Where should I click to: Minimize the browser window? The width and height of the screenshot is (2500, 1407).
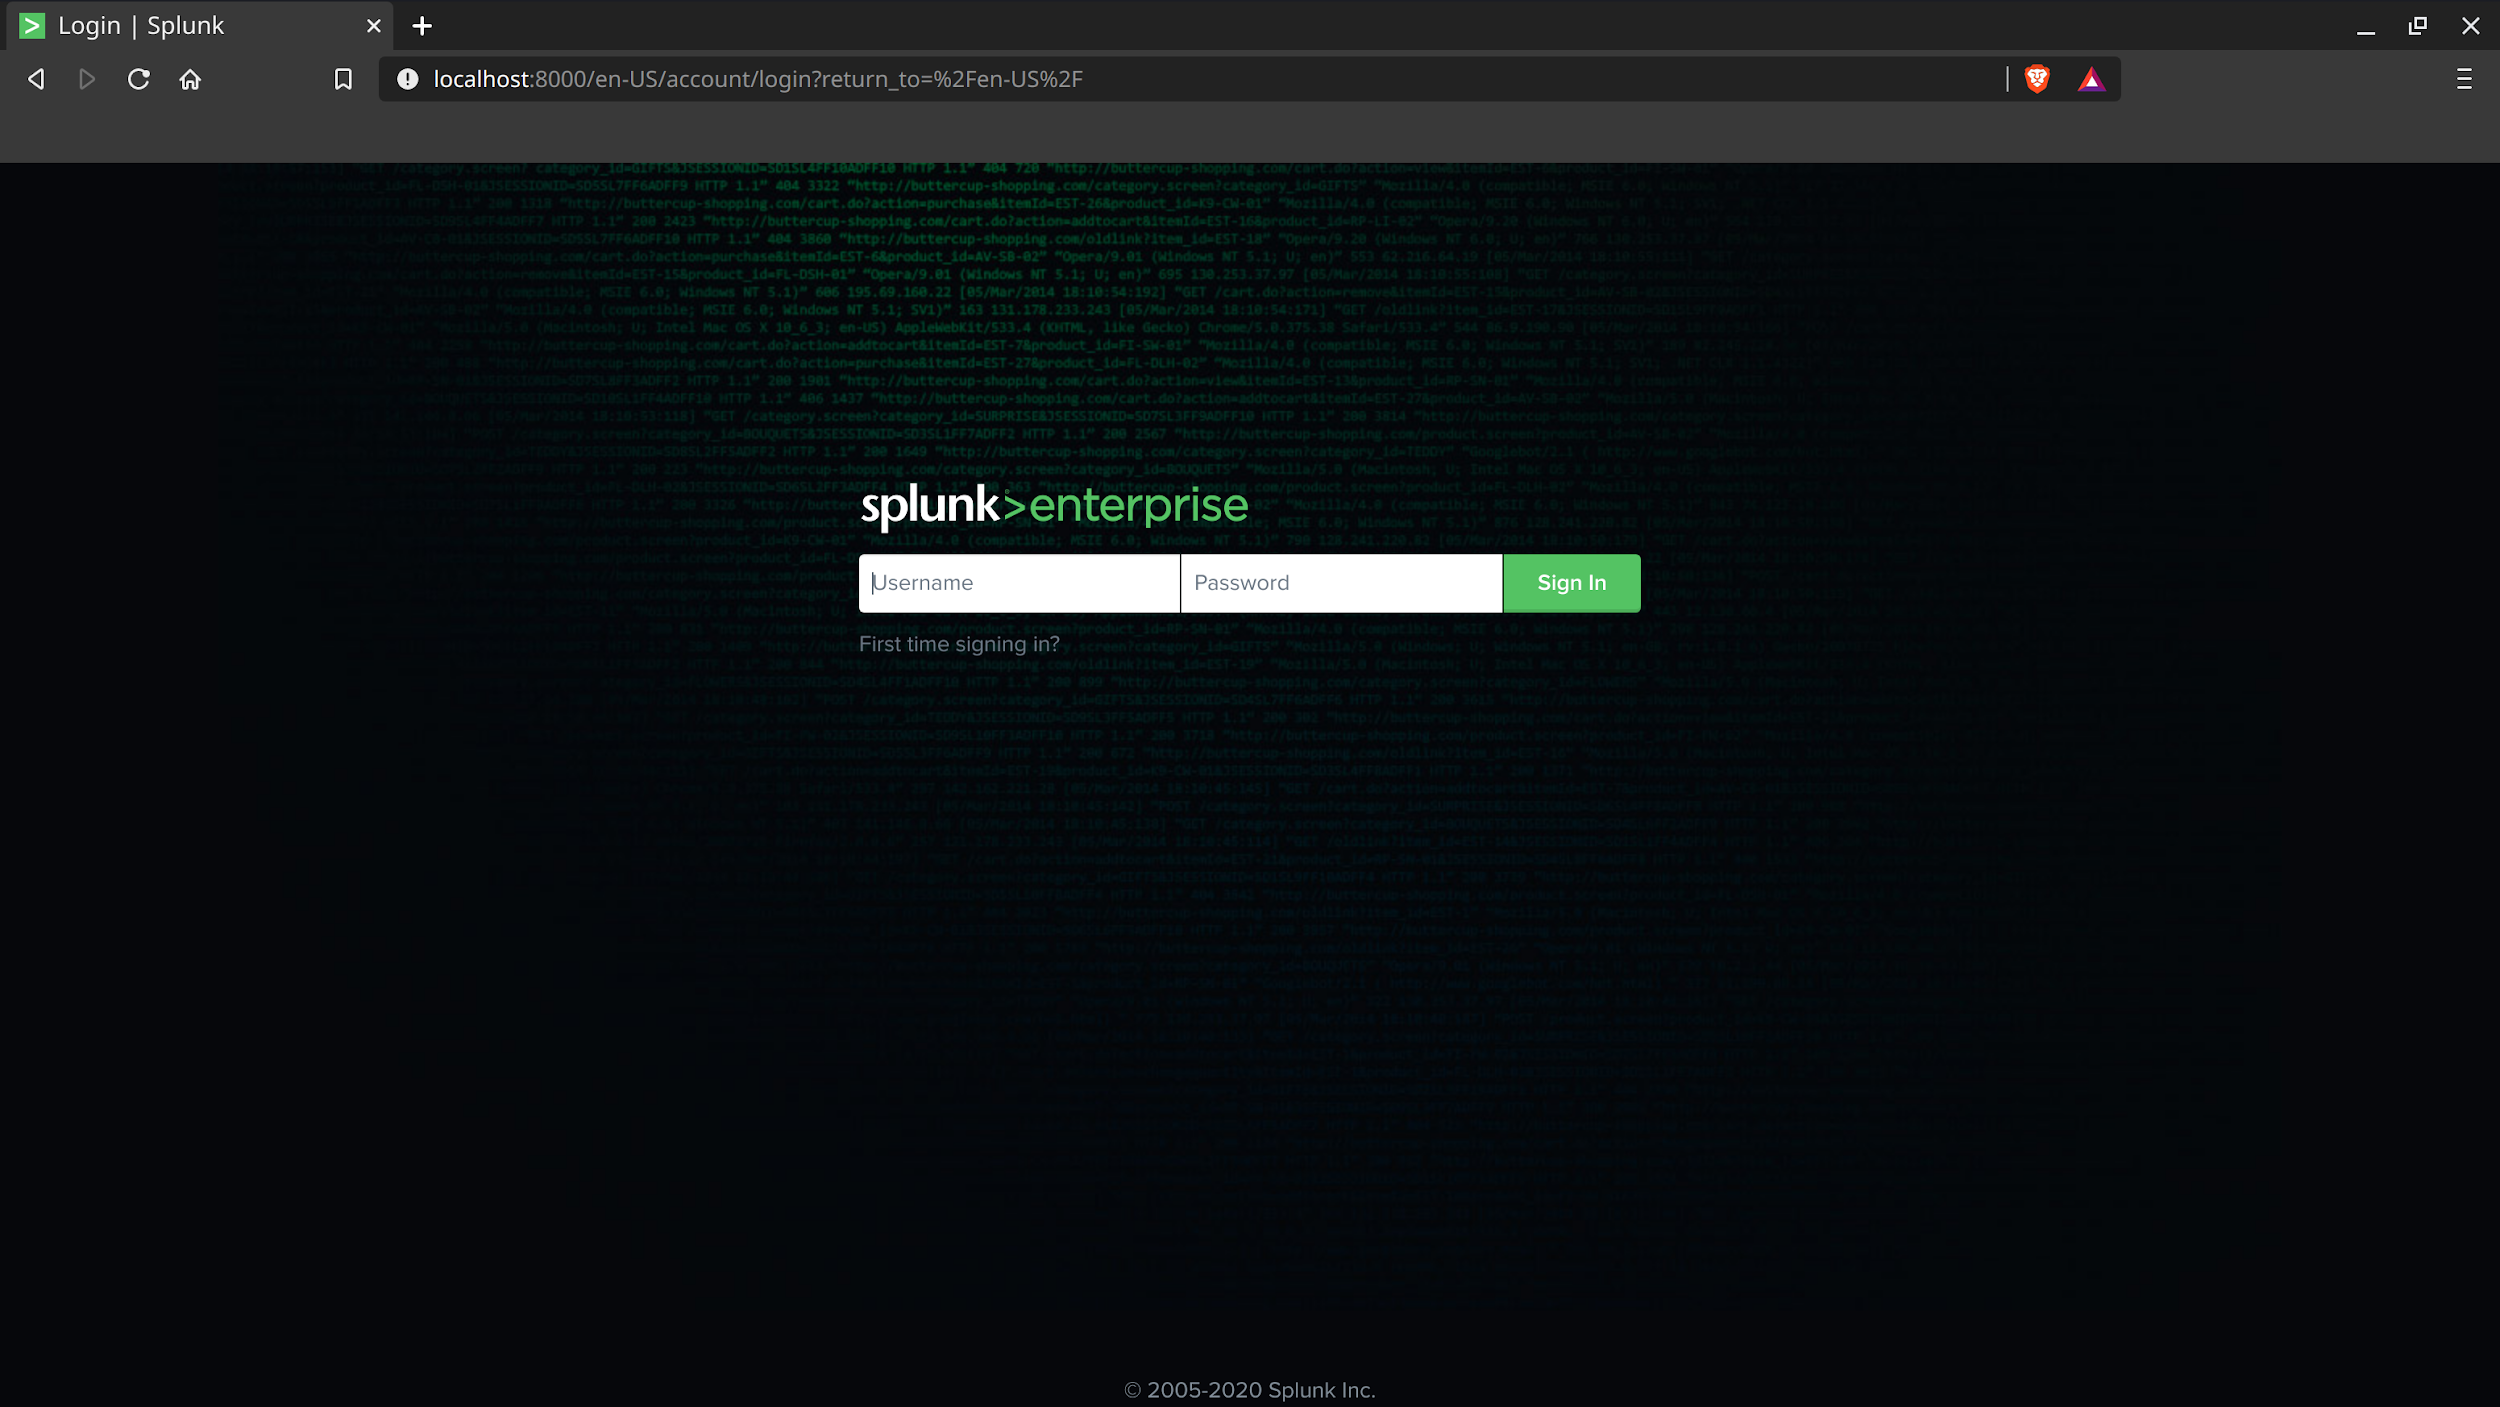[x=2365, y=26]
